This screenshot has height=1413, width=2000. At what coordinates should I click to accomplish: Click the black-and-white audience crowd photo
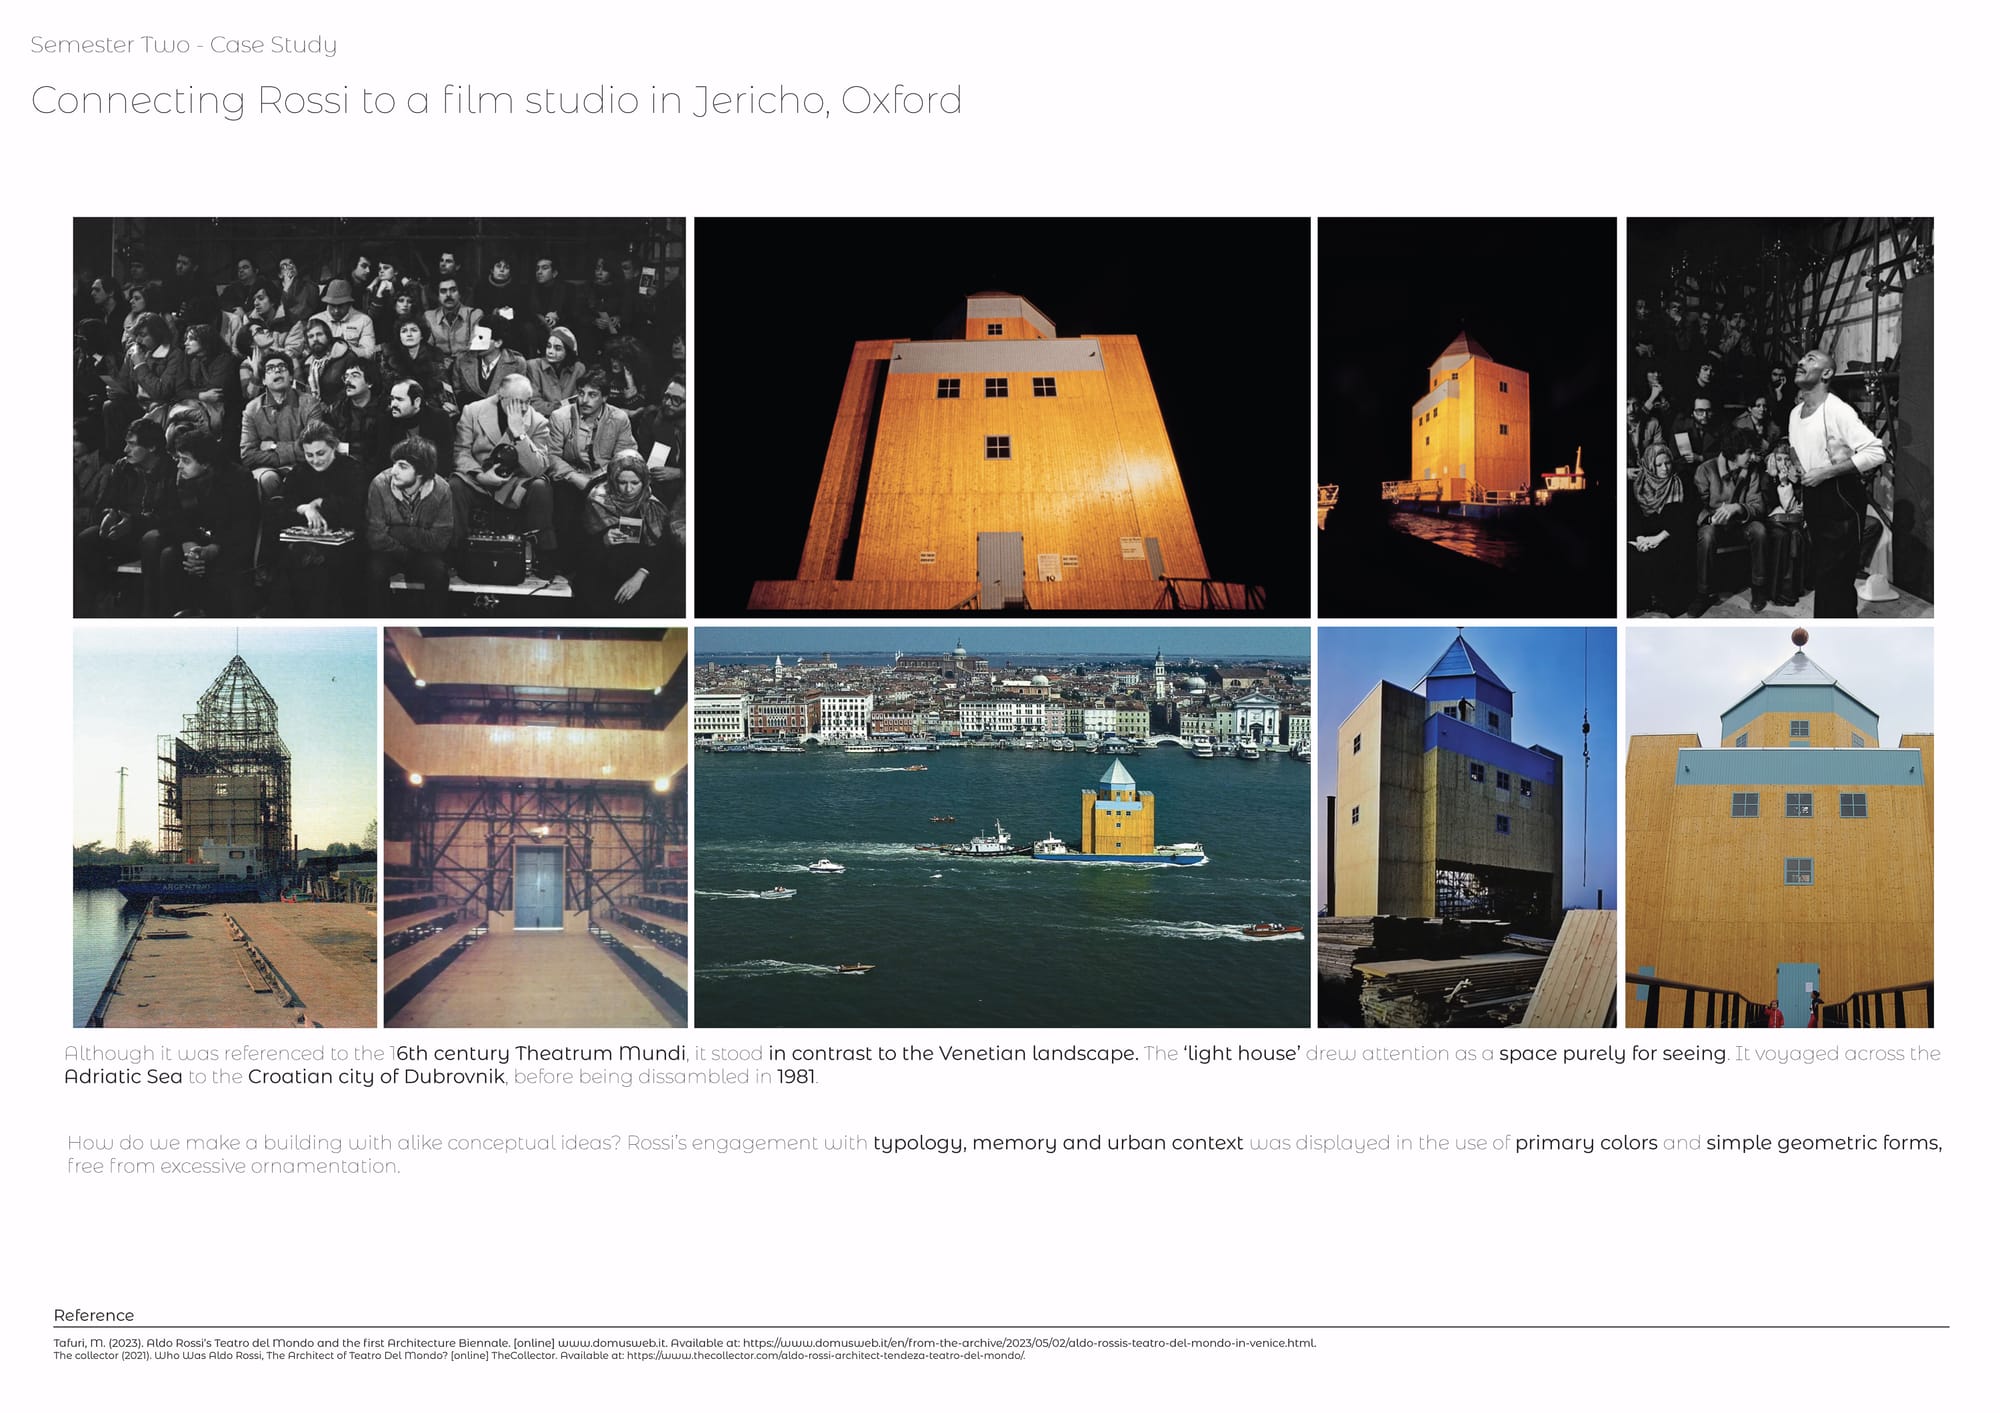click(x=379, y=417)
